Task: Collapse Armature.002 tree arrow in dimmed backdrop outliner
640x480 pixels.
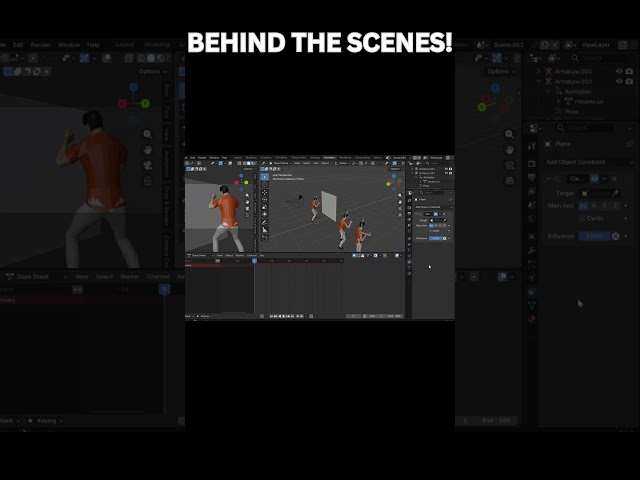Action: click(x=538, y=81)
